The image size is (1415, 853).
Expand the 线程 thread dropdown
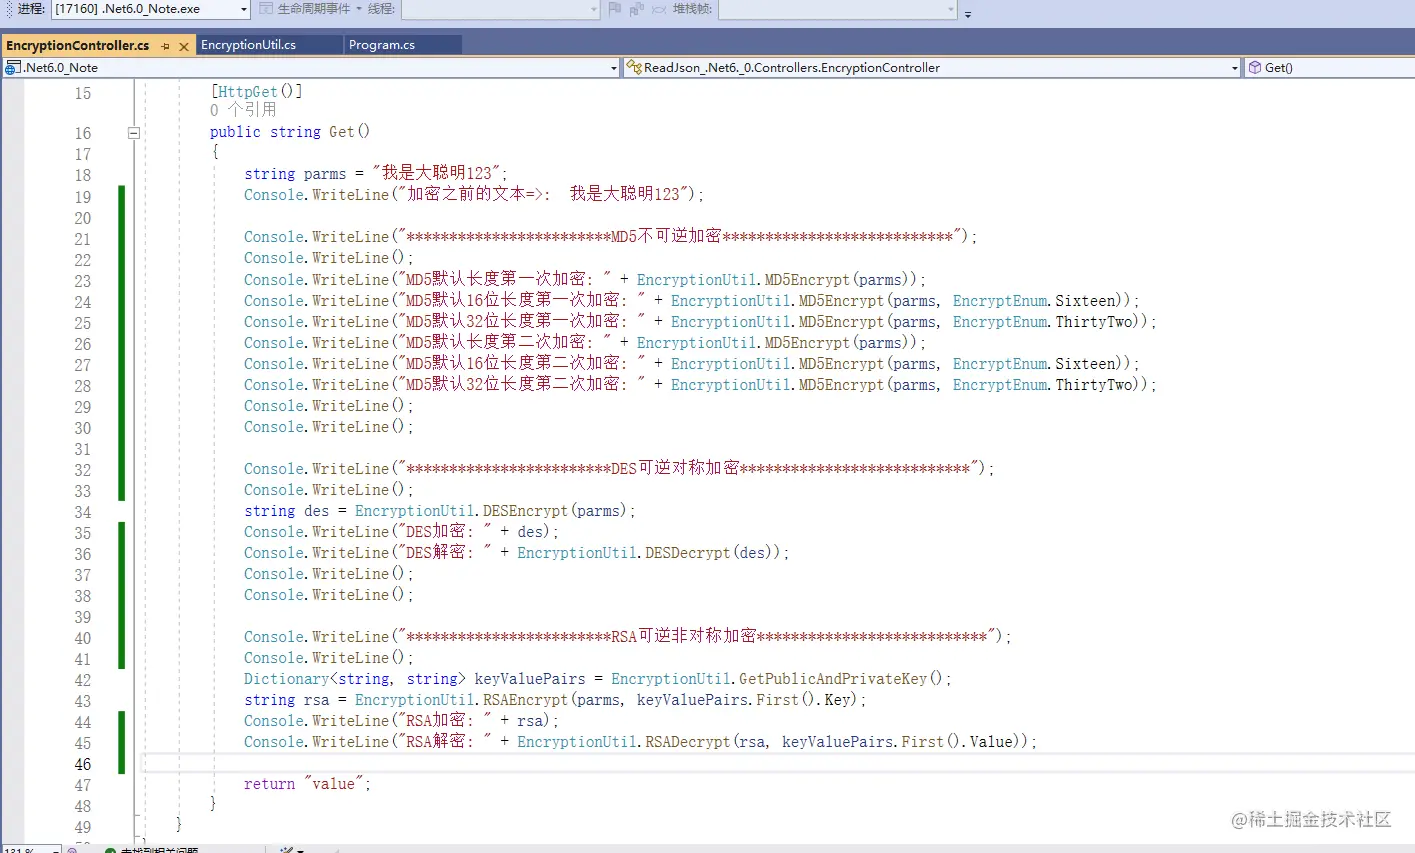(500, 9)
